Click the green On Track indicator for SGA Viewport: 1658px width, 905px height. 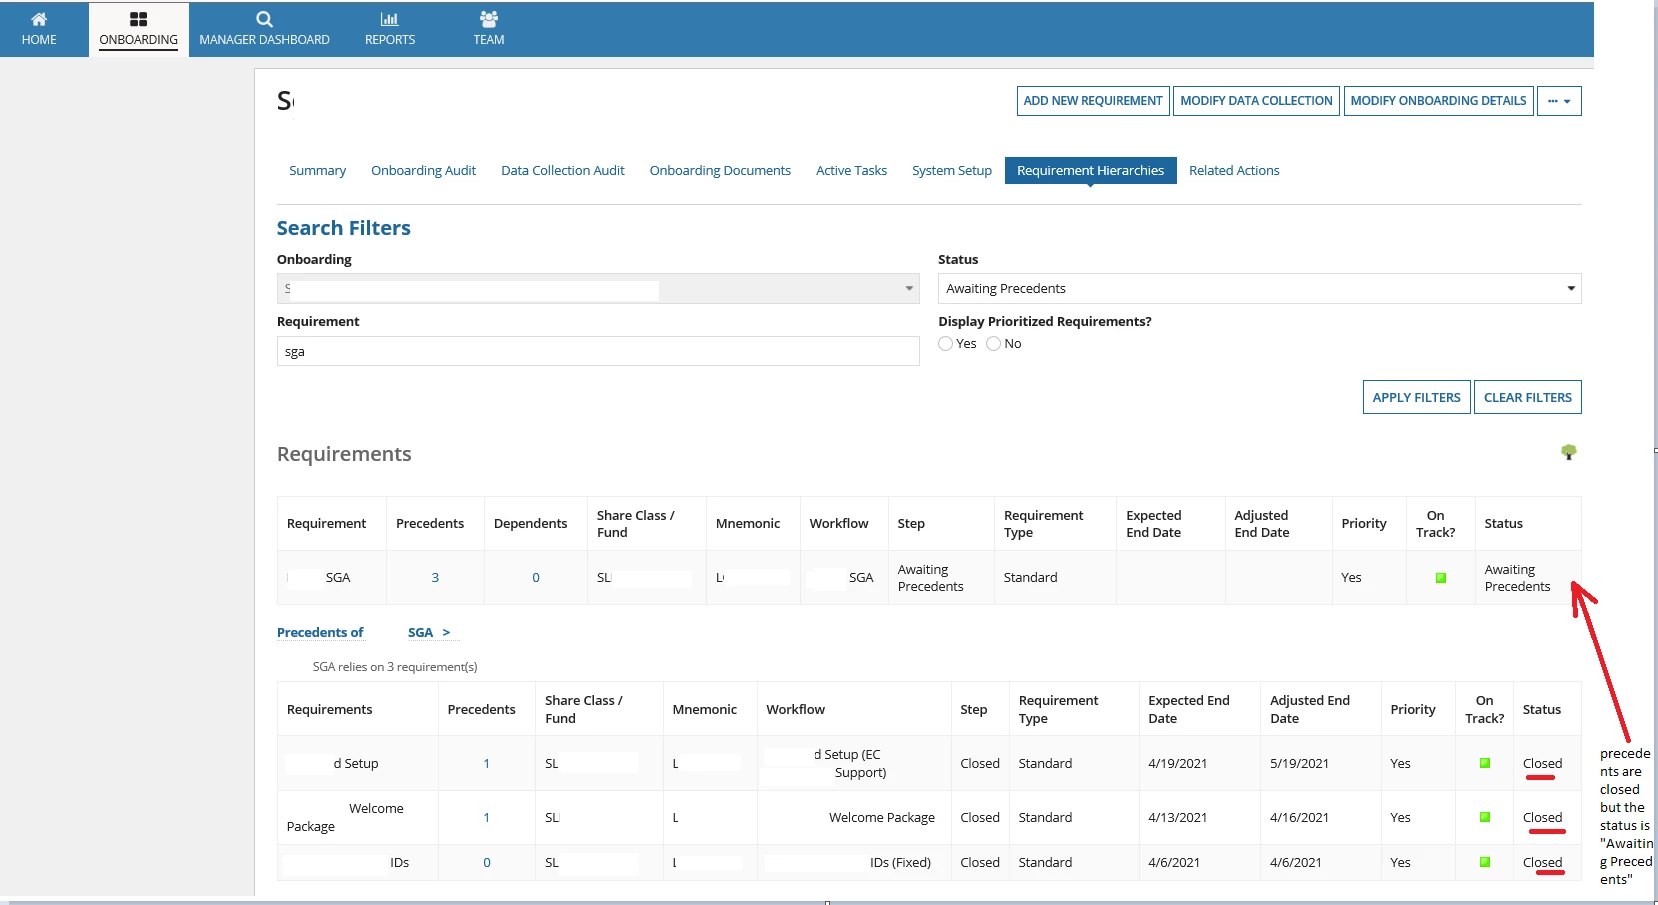(1441, 578)
